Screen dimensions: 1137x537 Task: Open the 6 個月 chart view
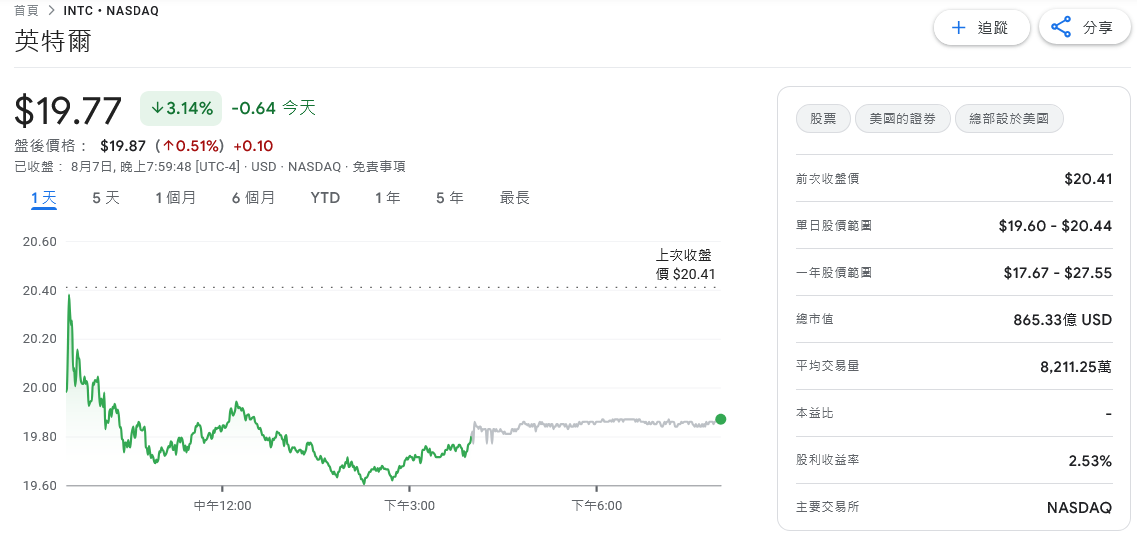point(253,198)
